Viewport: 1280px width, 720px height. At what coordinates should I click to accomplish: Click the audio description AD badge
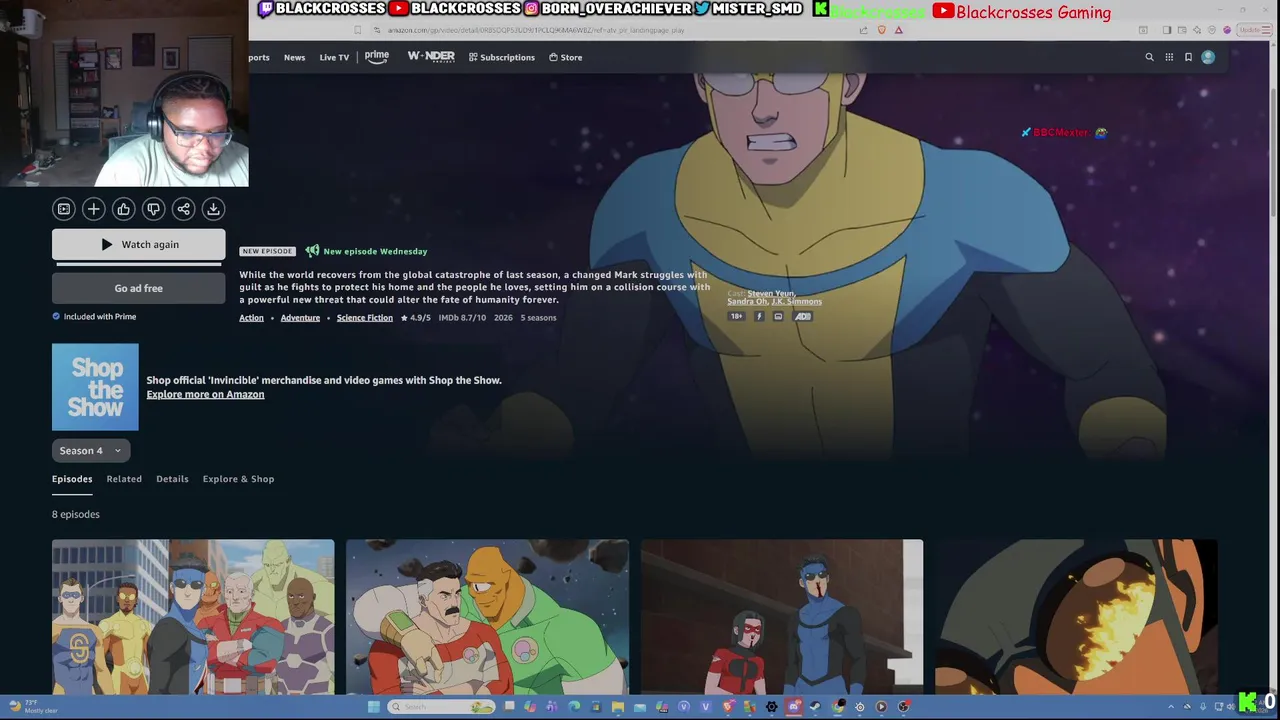(803, 317)
